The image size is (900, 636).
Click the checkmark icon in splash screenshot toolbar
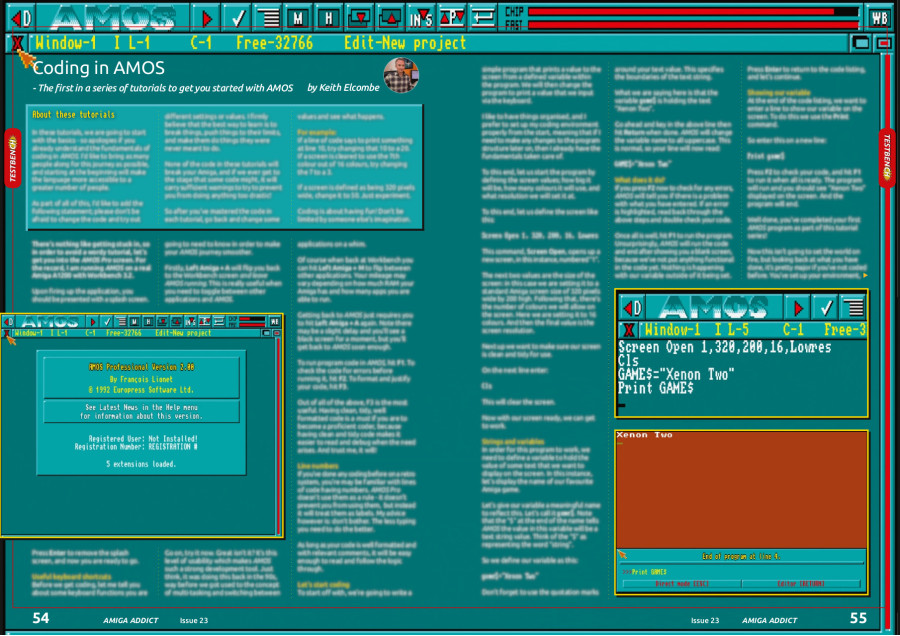106,321
